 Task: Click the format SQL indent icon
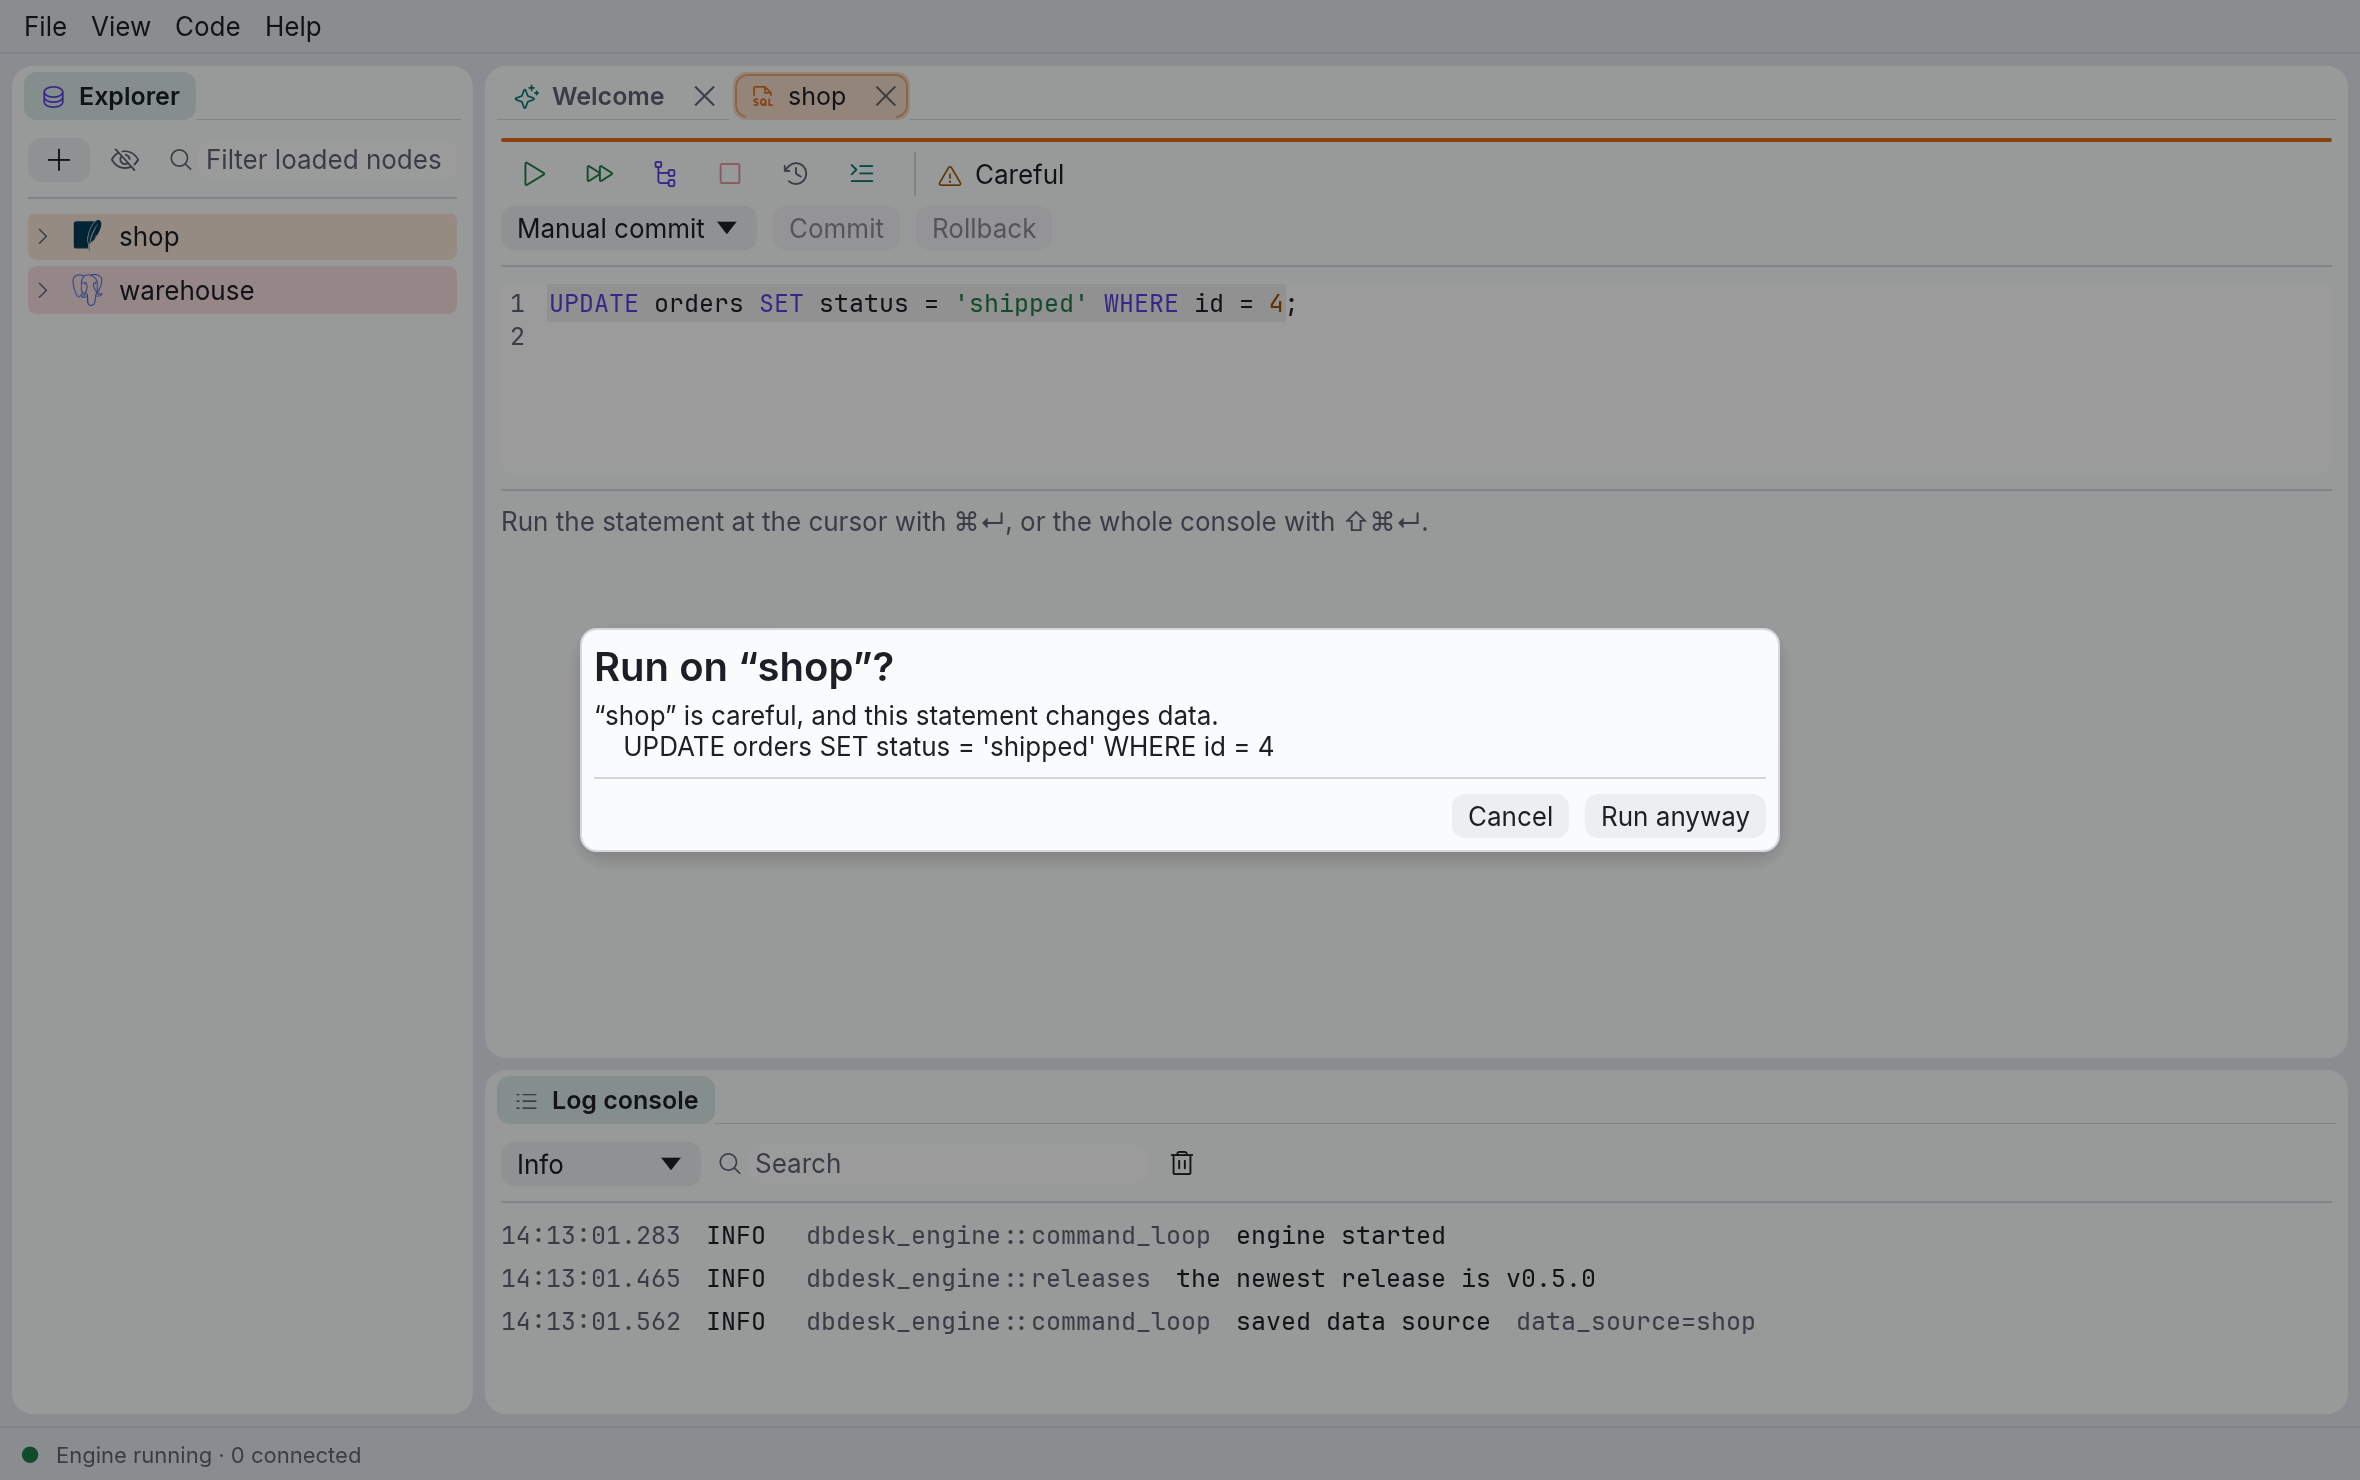862,174
